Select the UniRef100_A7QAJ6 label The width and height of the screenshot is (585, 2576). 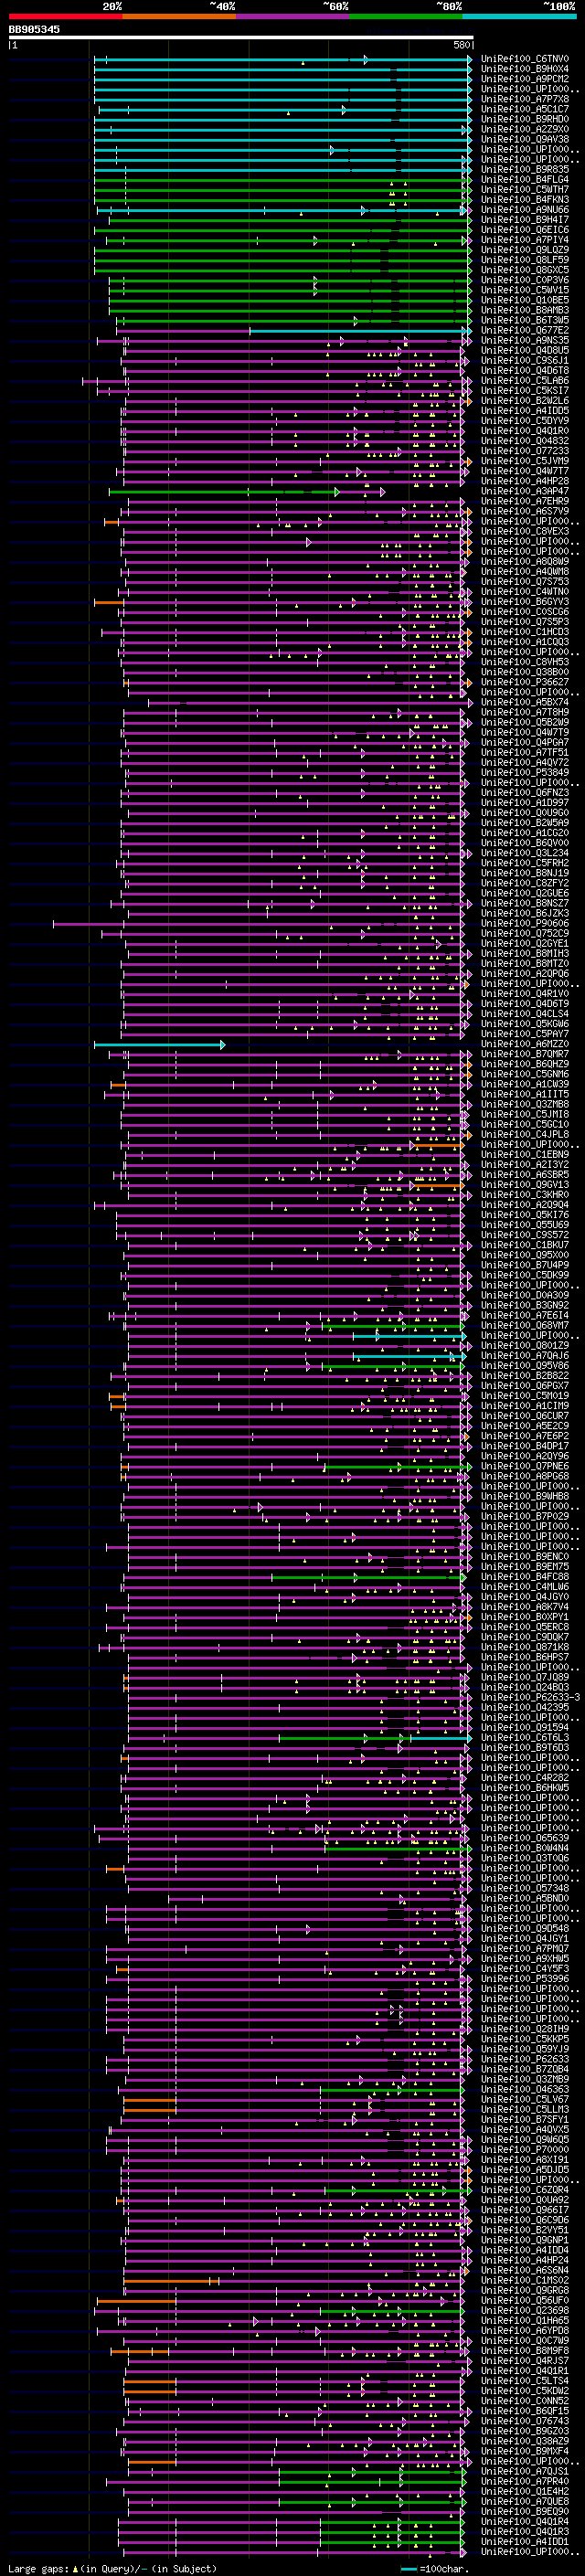[x=525, y=1356]
